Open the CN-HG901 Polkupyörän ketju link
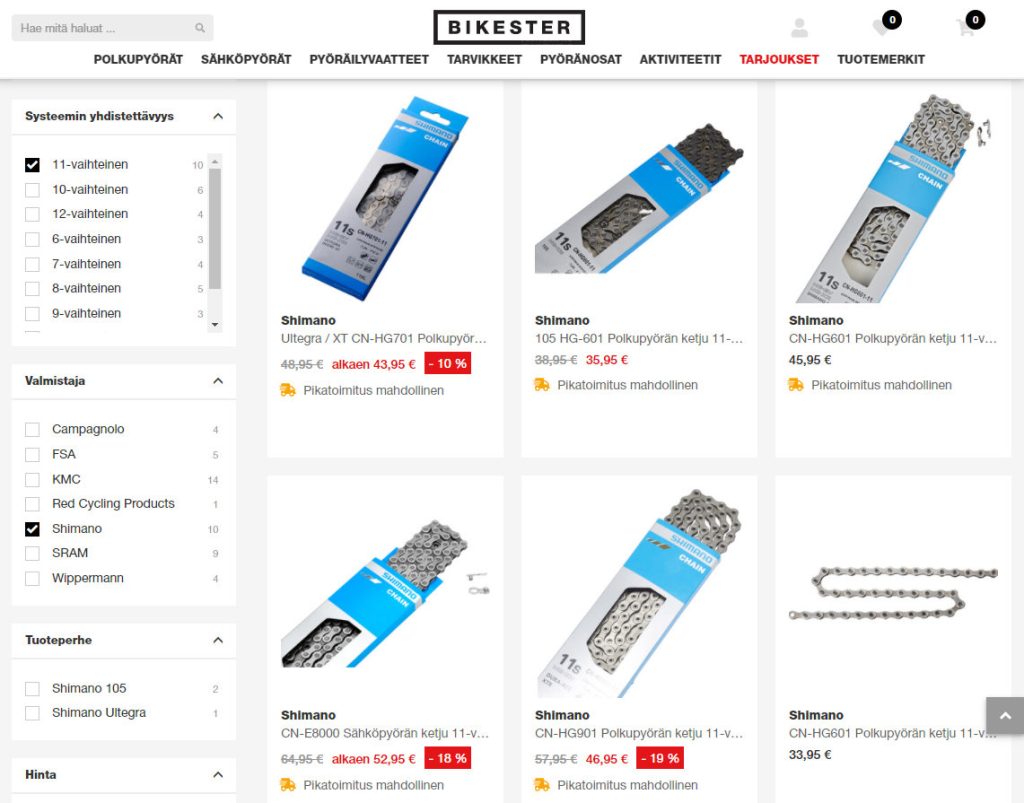Image resolution: width=1024 pixels, height=803 pixels. 638,733
